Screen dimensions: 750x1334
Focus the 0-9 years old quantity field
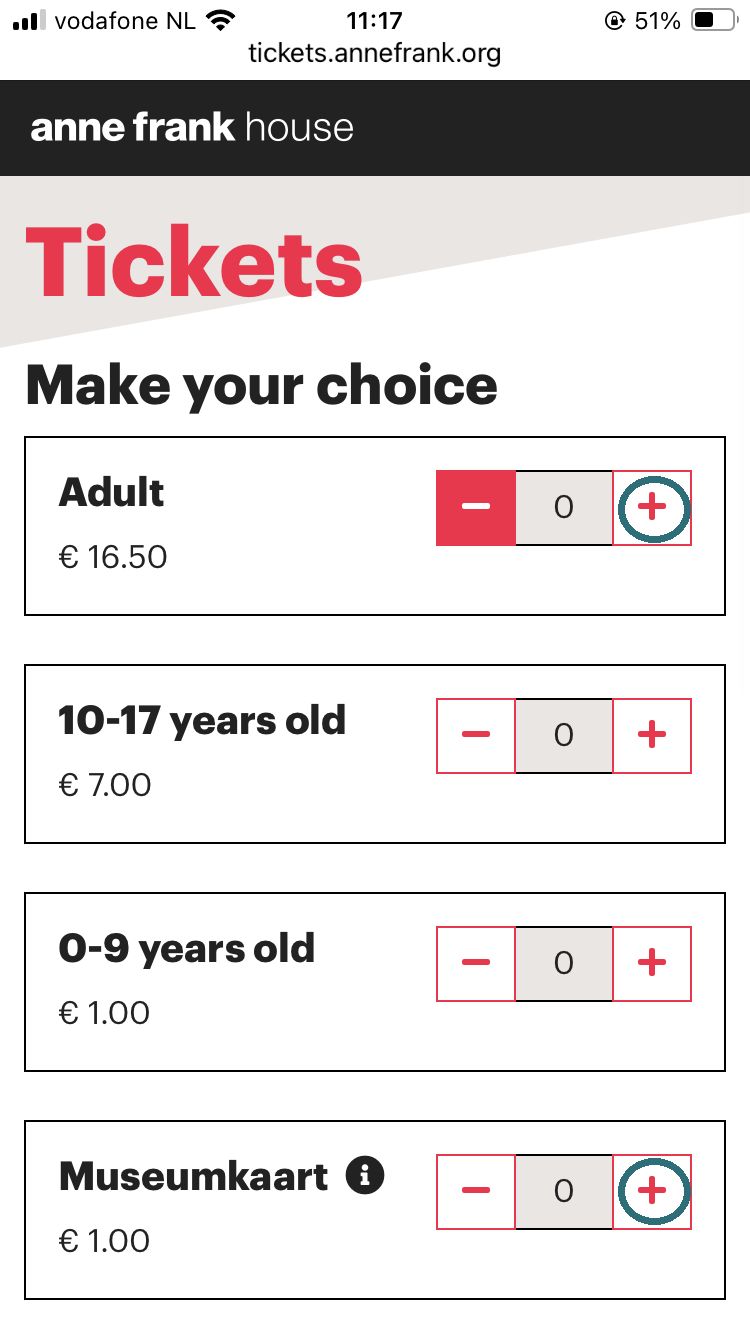coord(564,964)
